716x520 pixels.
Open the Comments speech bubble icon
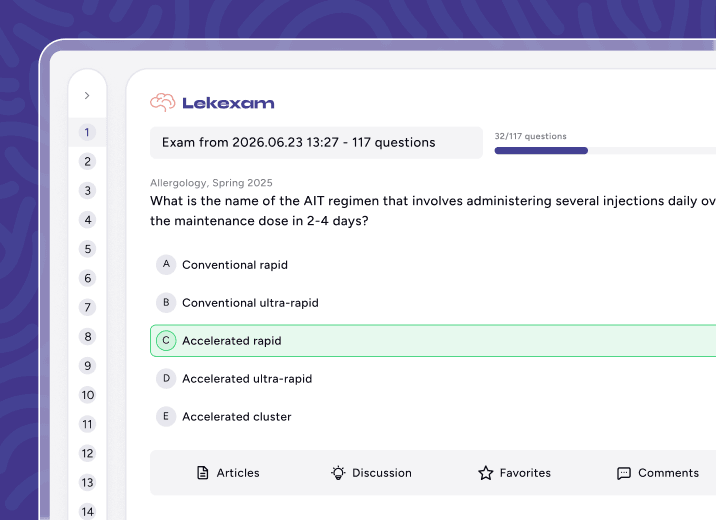point(624,473)
